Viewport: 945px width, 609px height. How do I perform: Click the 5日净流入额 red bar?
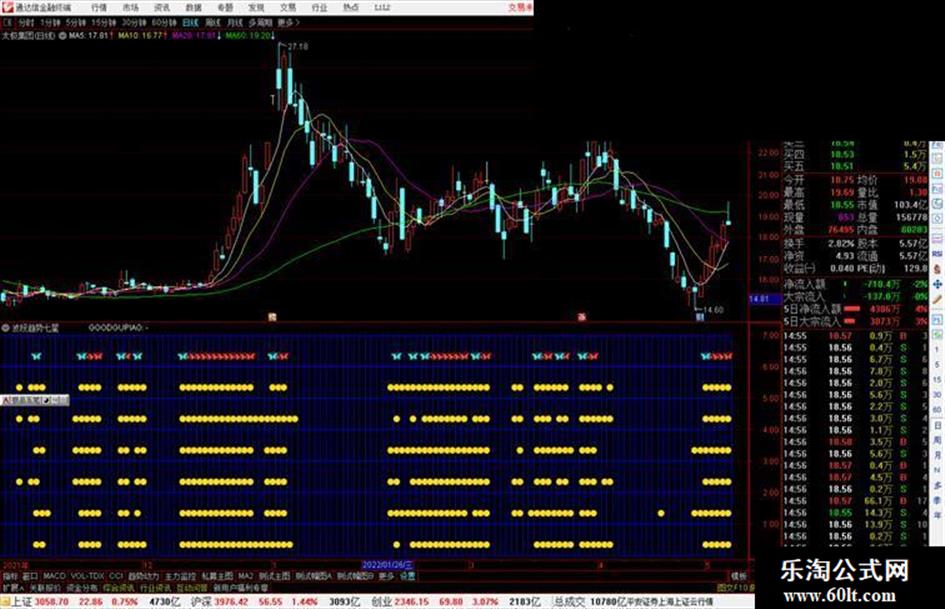pyautogui.click(x=852, y=308)
